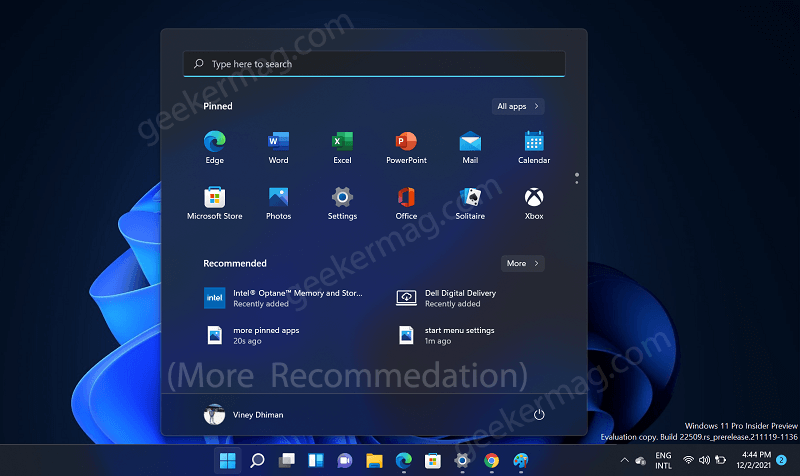Click the Type here to search box
Screen dimensions: 800x476
pyautogui.click(x=374, y=64)
